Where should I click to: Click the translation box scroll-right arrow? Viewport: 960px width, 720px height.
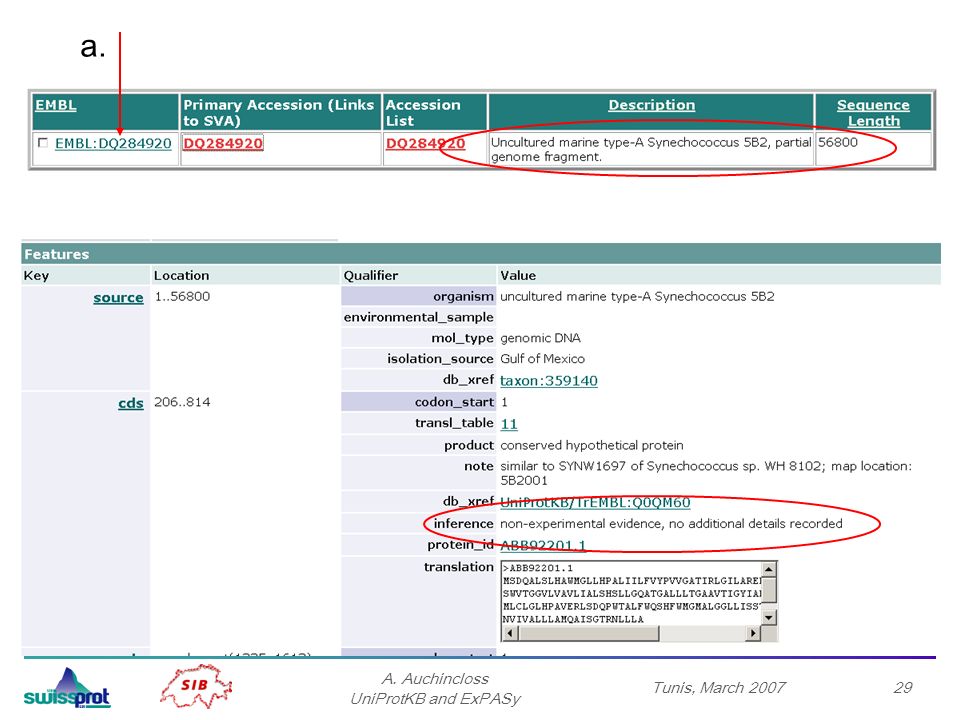(x=753, y=633)
